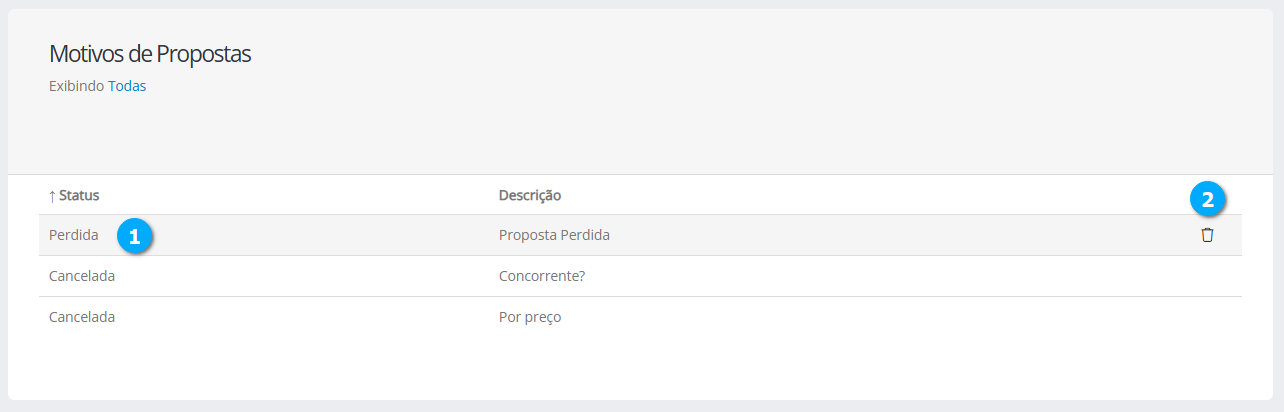Select the second table row
Viewport: 1284px width, 412px height.
click(800, 276)
